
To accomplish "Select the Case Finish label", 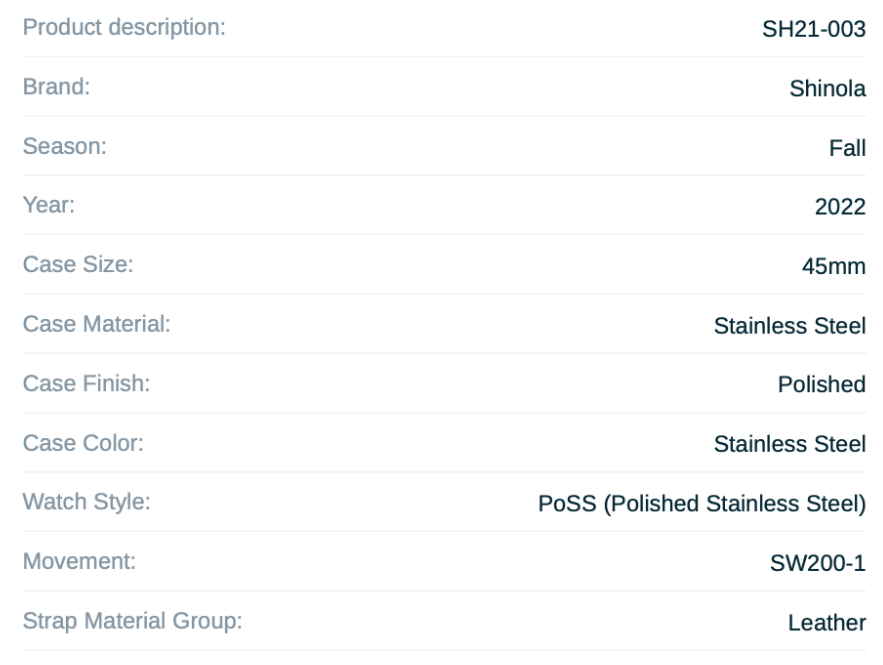I will (86, 383).
